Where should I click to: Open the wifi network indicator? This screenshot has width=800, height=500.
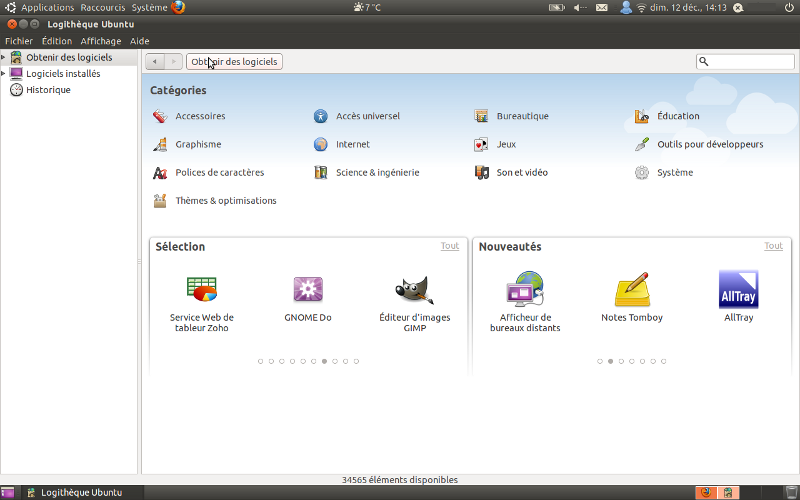coord(641,8)
